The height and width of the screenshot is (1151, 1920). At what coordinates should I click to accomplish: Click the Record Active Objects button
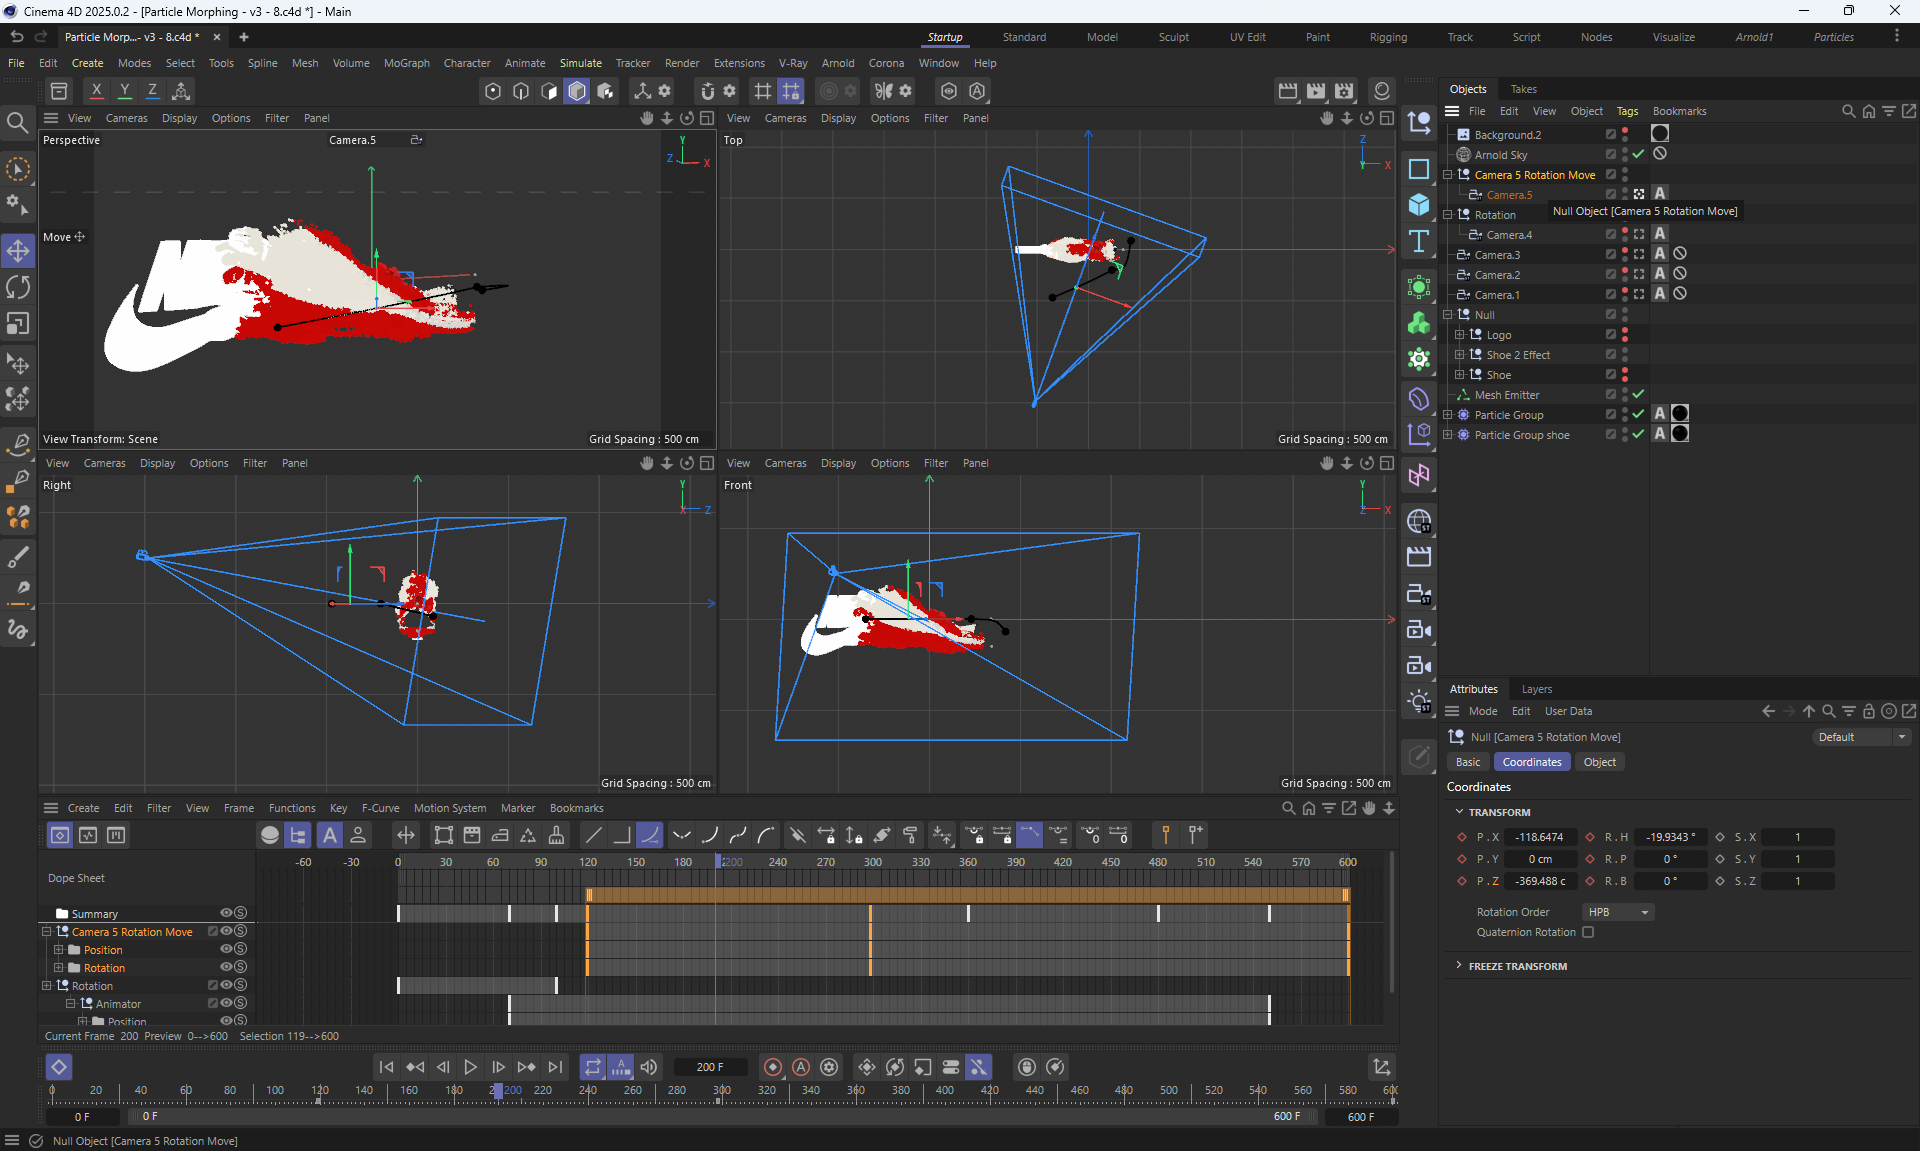[772, 1067]
